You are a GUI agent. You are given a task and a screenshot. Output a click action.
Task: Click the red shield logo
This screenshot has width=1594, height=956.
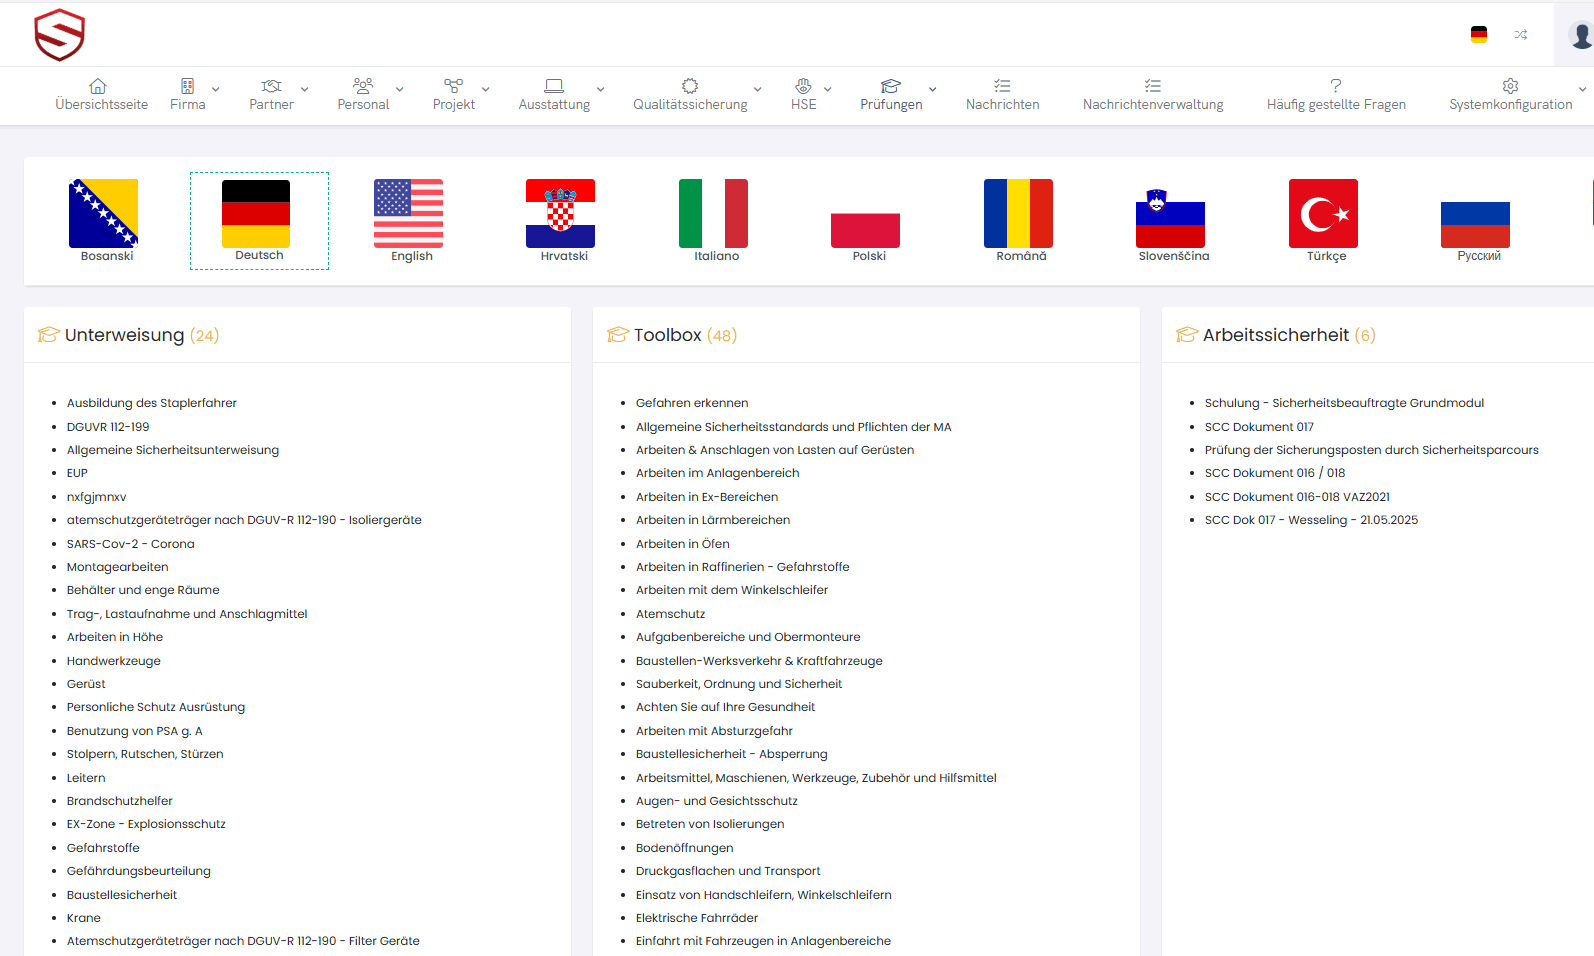click(x=59, y=35)
